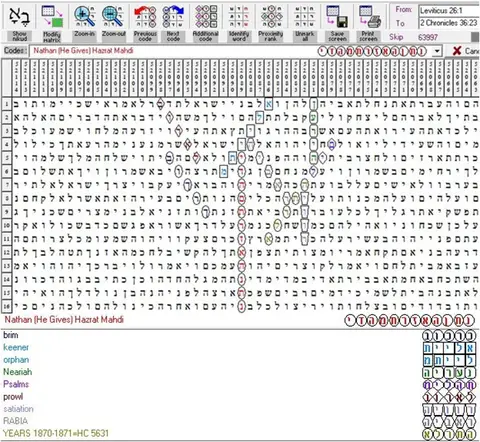The height and width of the screenshot is (442, 480).
Task: Click the Hebrew letters beside 'RABIA'
Action: (x=449, y=422)
